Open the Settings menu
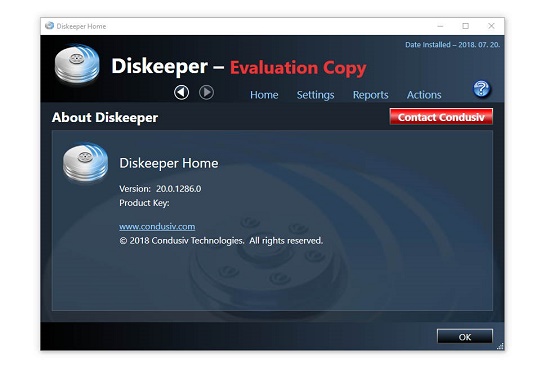The height and width of the screenshot is (374, 550). pos(315,95)
